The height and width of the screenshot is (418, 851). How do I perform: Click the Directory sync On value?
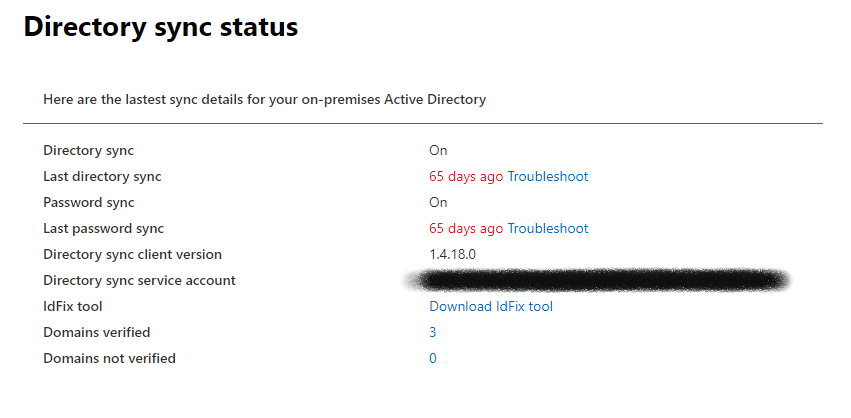pyautogui.click(x=438, y=151)
